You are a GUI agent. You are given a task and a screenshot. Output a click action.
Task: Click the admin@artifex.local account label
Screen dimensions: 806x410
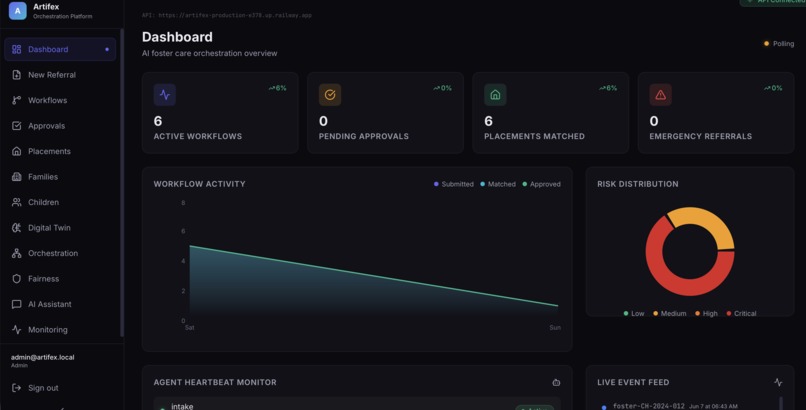point(43,357)
